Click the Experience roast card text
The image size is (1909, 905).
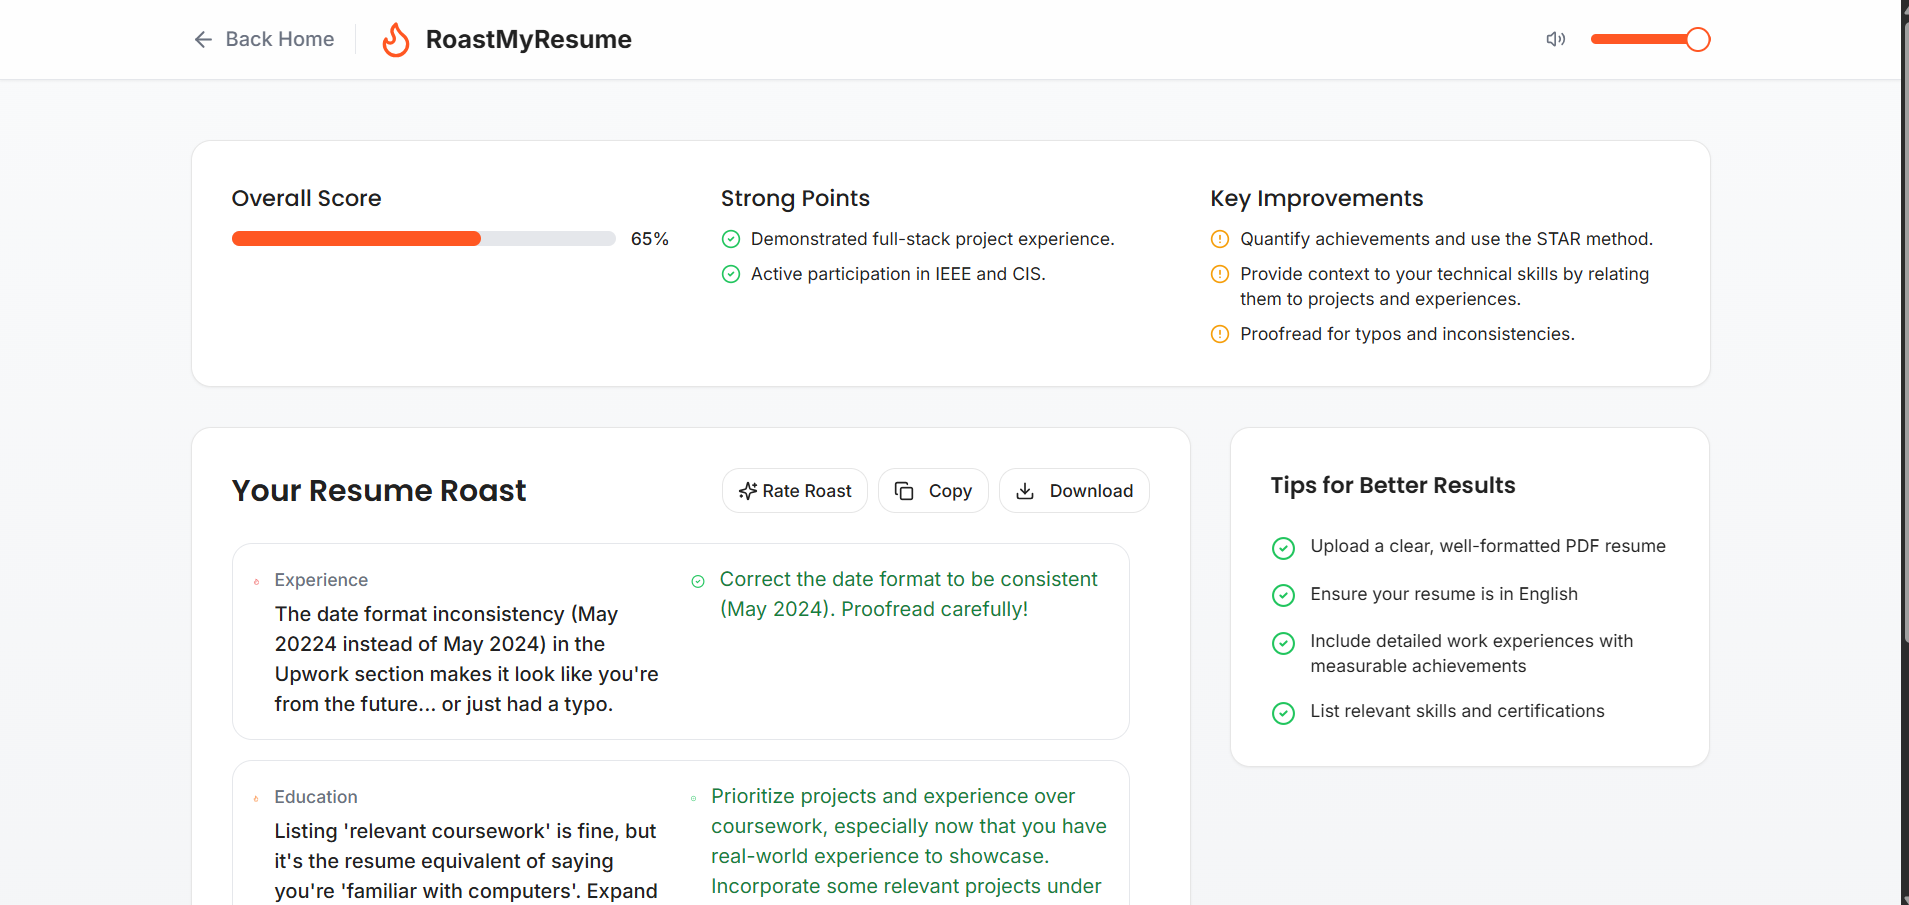(466, 658)
